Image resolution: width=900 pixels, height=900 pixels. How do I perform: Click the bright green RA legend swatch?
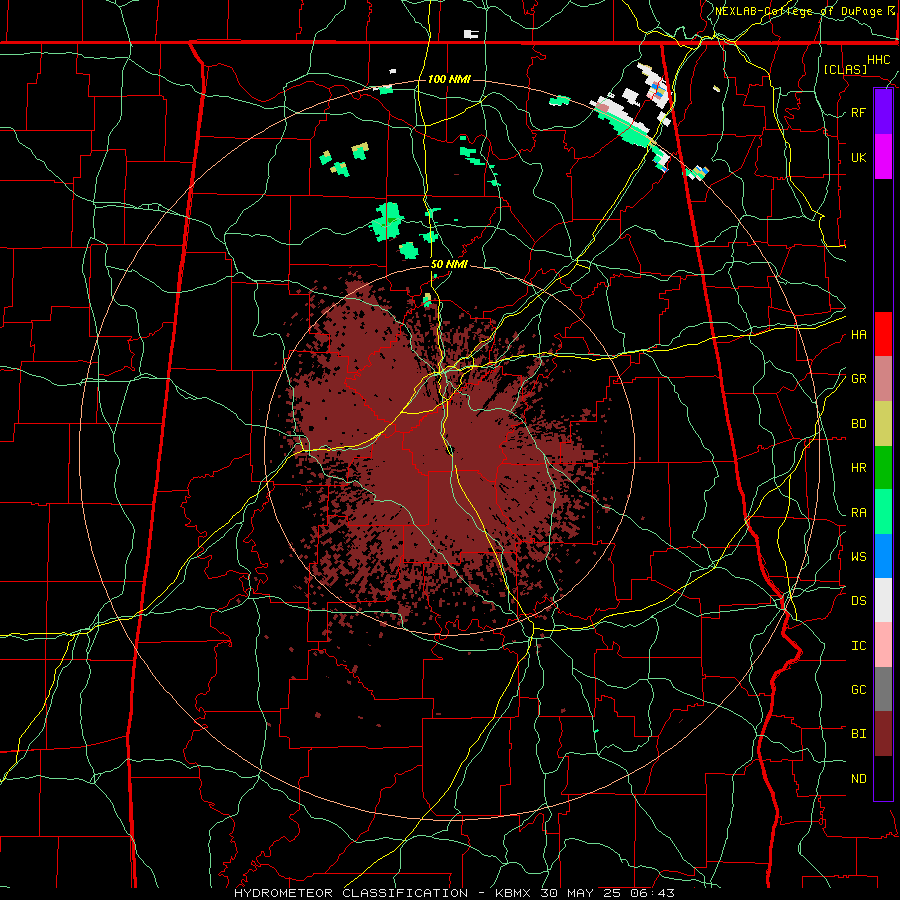pyautogui.click(x=883, y=512)
